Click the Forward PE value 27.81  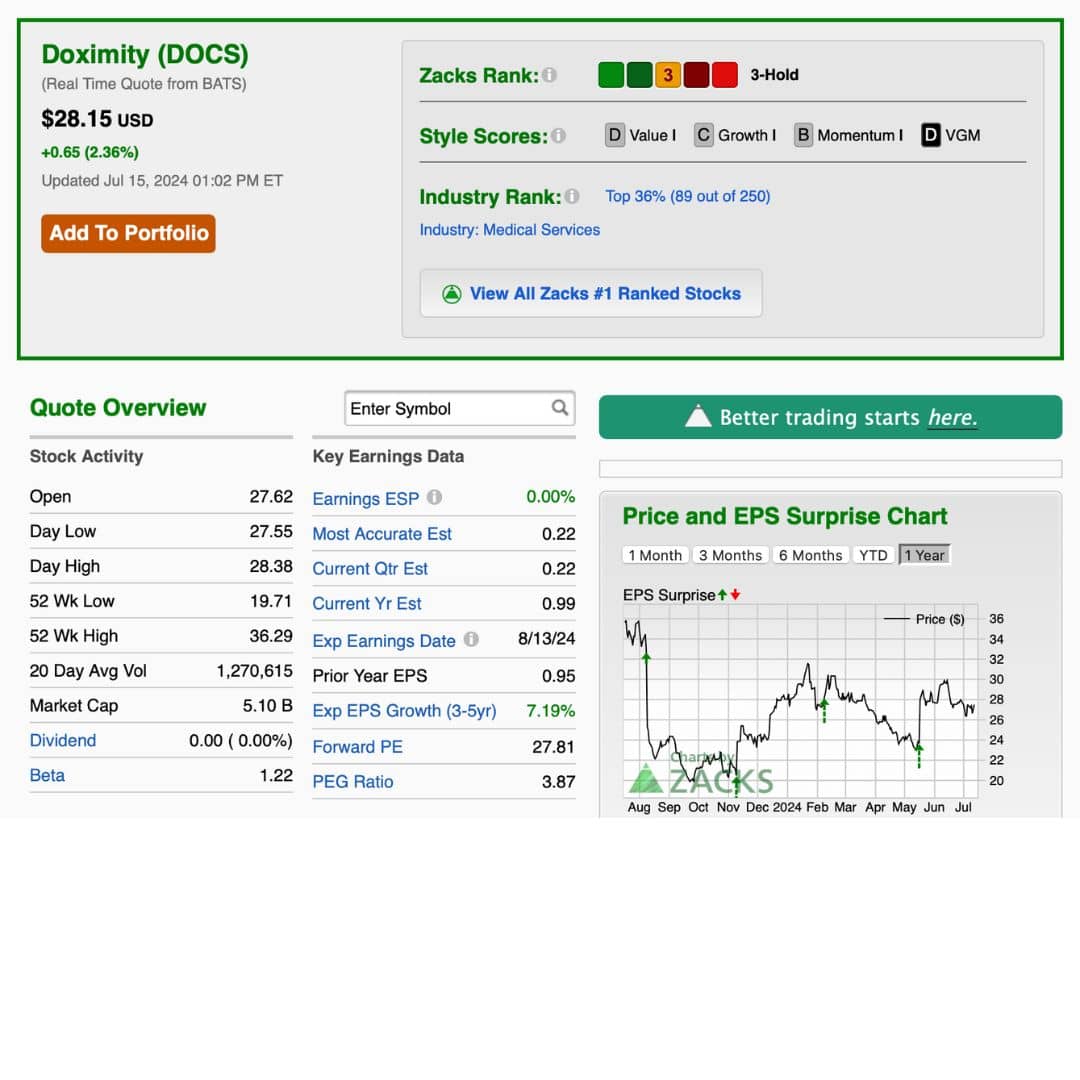point(553,747)
